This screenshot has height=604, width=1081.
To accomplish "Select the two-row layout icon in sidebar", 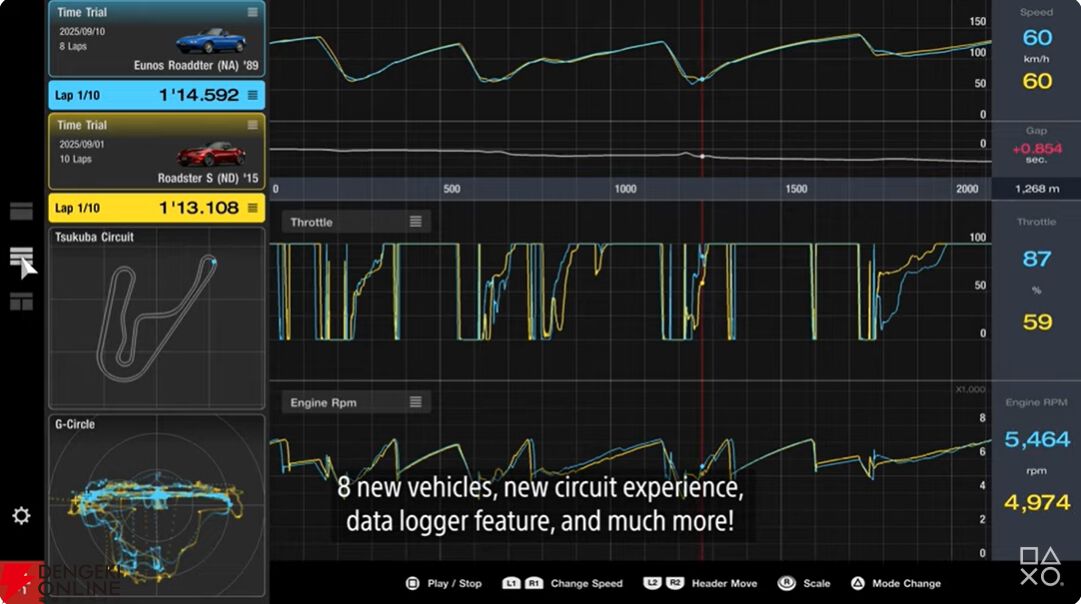I will coord(21,211).
